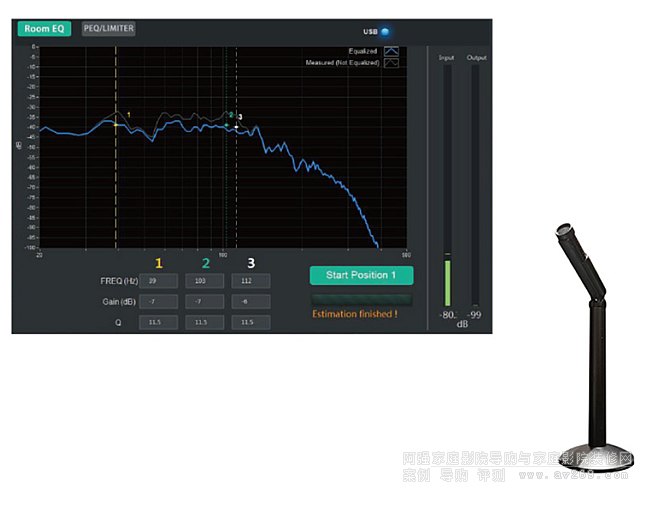Click the Start Position 1 button
Image resolution: width=650 pixels, height=506 pixels.
click(x=361, y=275)
